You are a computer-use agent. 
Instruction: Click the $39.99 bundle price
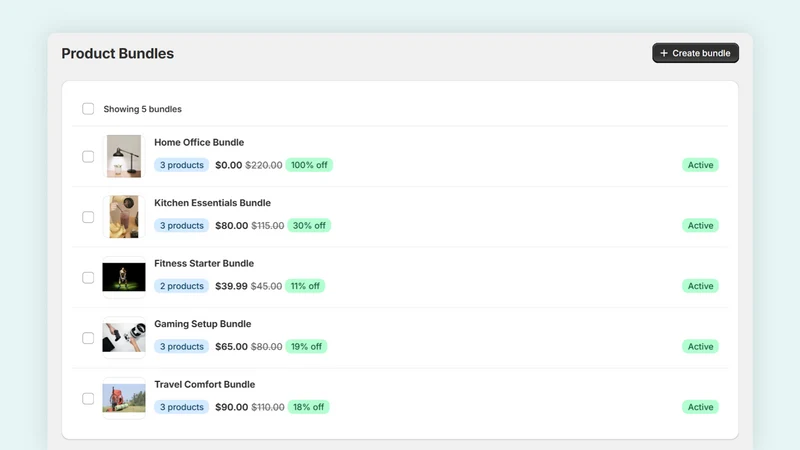[231, 286]
